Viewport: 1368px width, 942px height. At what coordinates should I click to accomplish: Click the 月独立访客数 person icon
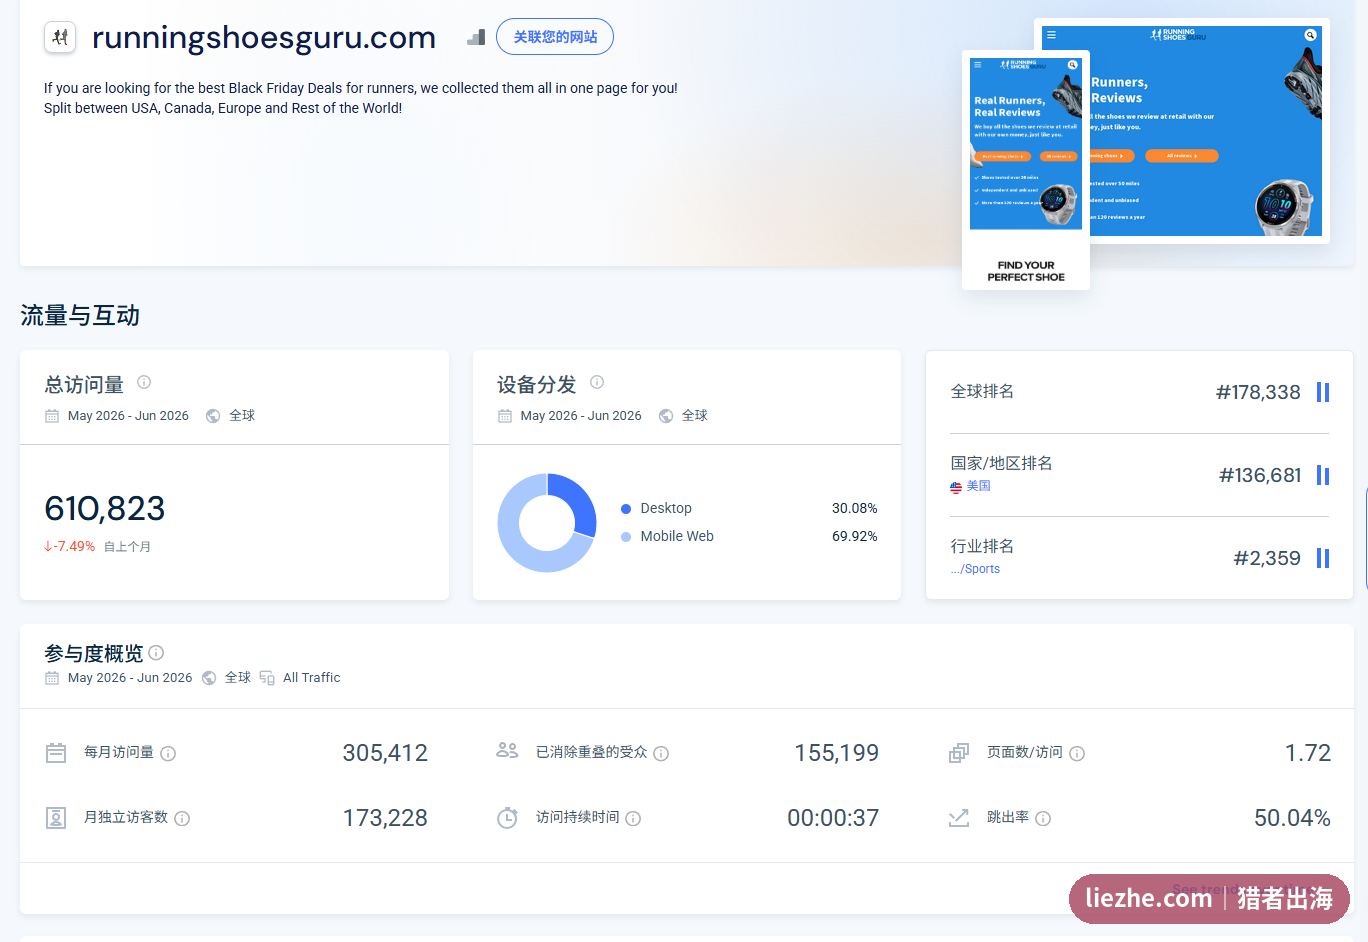(x=56, y=818)
